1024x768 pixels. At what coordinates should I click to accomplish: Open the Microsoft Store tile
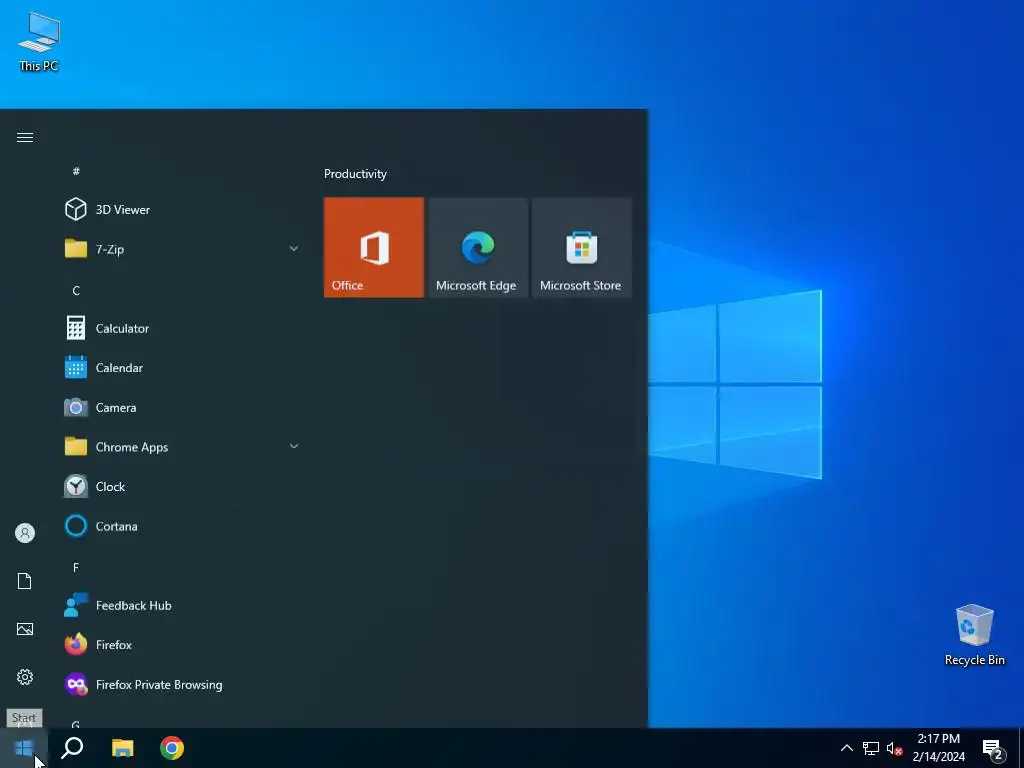[582, 248]
